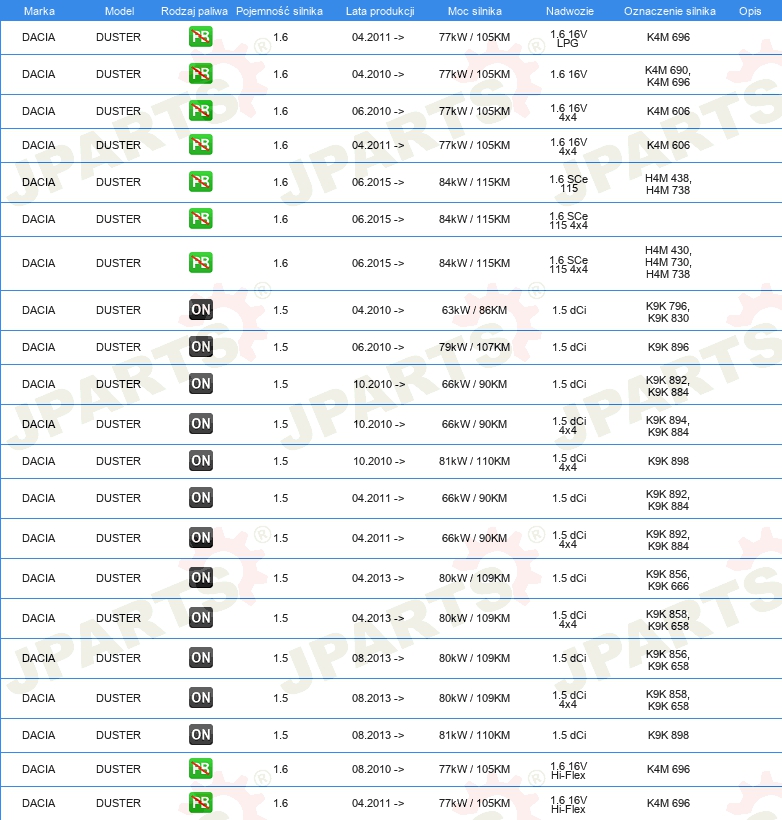This screenshot has width=782, height=820.
Task: Click the '1.5' capacity cell in the 63kW / 86KM row
Action: point(280,310)
